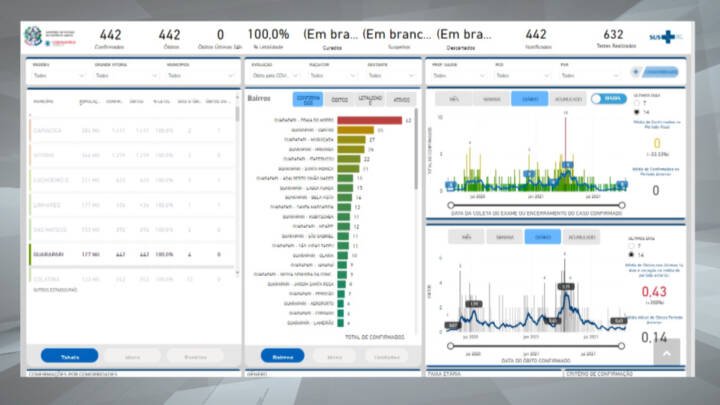
Task: Select the Cariacica row in municipality table
Action: tap(132, 131)
